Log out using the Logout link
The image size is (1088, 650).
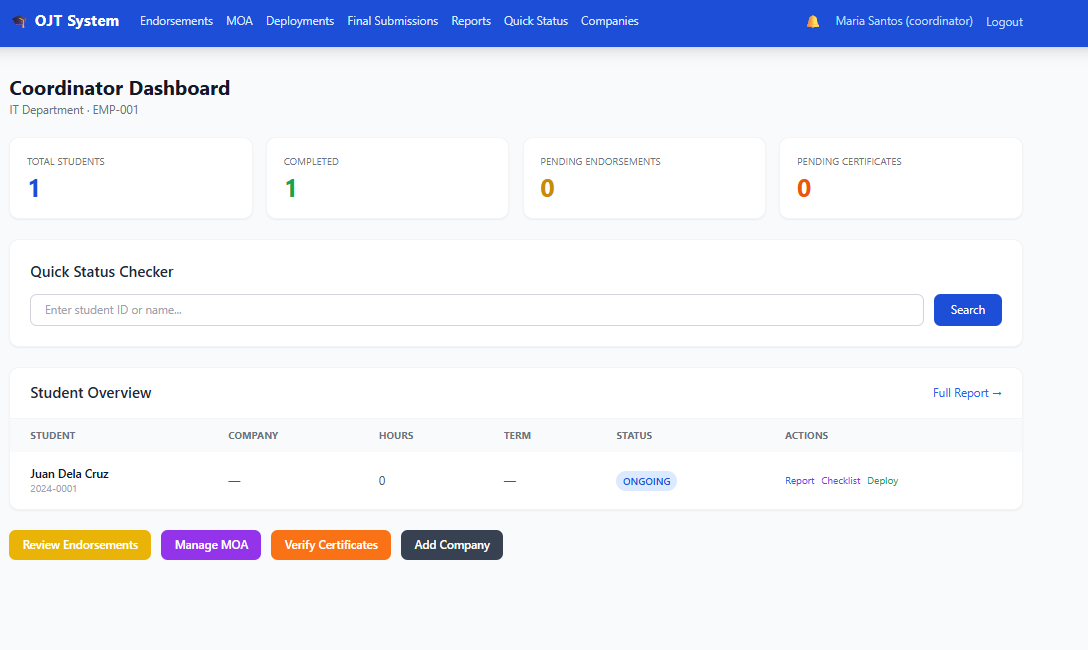pyautogui.click(x=1004, y=22)
